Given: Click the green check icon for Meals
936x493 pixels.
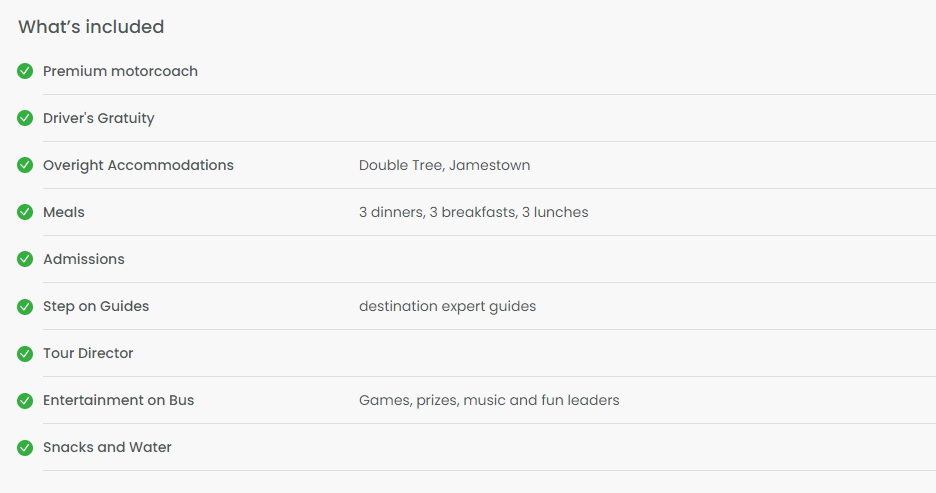Looking at the screenshot, I should point(25,212).
